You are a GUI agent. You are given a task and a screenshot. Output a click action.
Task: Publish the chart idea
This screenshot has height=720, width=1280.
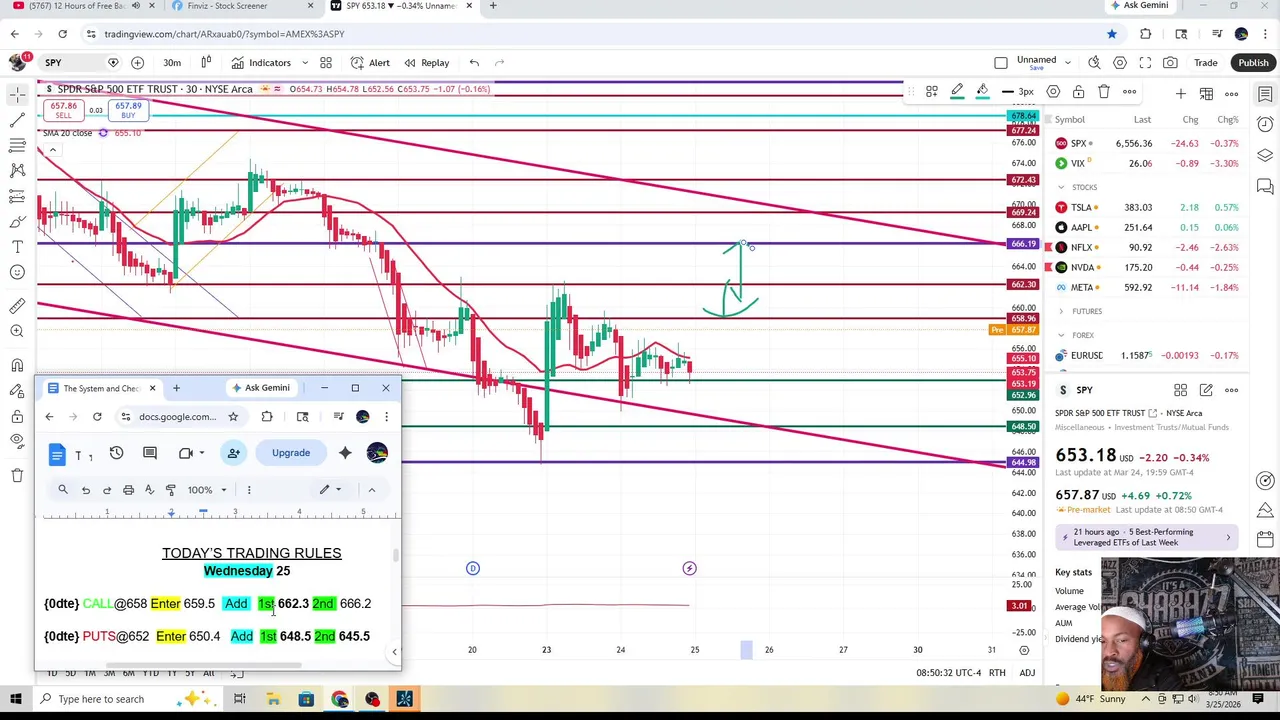(x=1253, y=63)
